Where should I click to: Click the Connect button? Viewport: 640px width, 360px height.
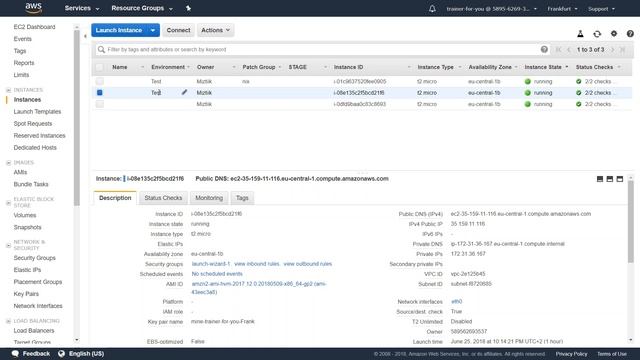(x=178, y=30)
